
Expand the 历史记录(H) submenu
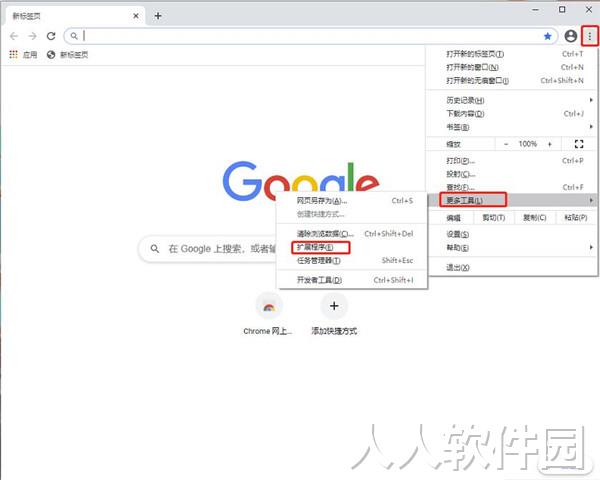512,100
